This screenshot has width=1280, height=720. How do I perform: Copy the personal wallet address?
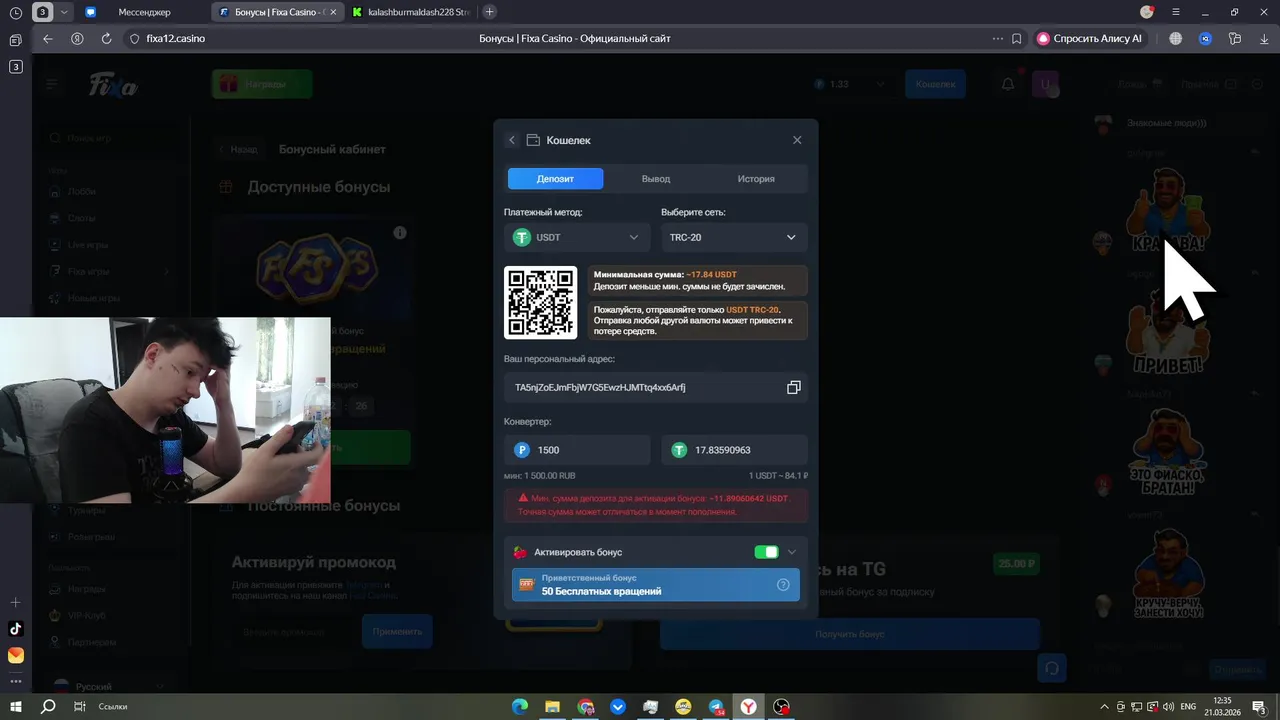(794, 387)
